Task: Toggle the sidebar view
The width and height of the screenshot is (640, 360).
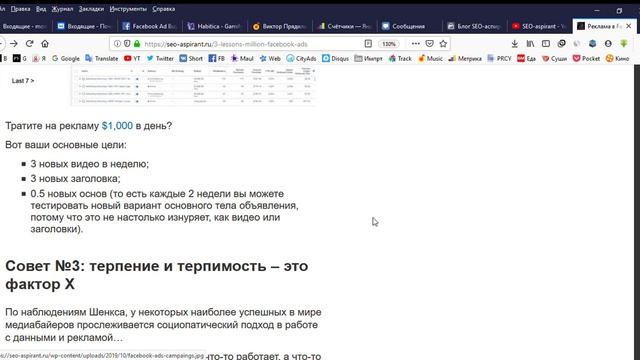Action: pyautogui.click(x=546, y=44)
